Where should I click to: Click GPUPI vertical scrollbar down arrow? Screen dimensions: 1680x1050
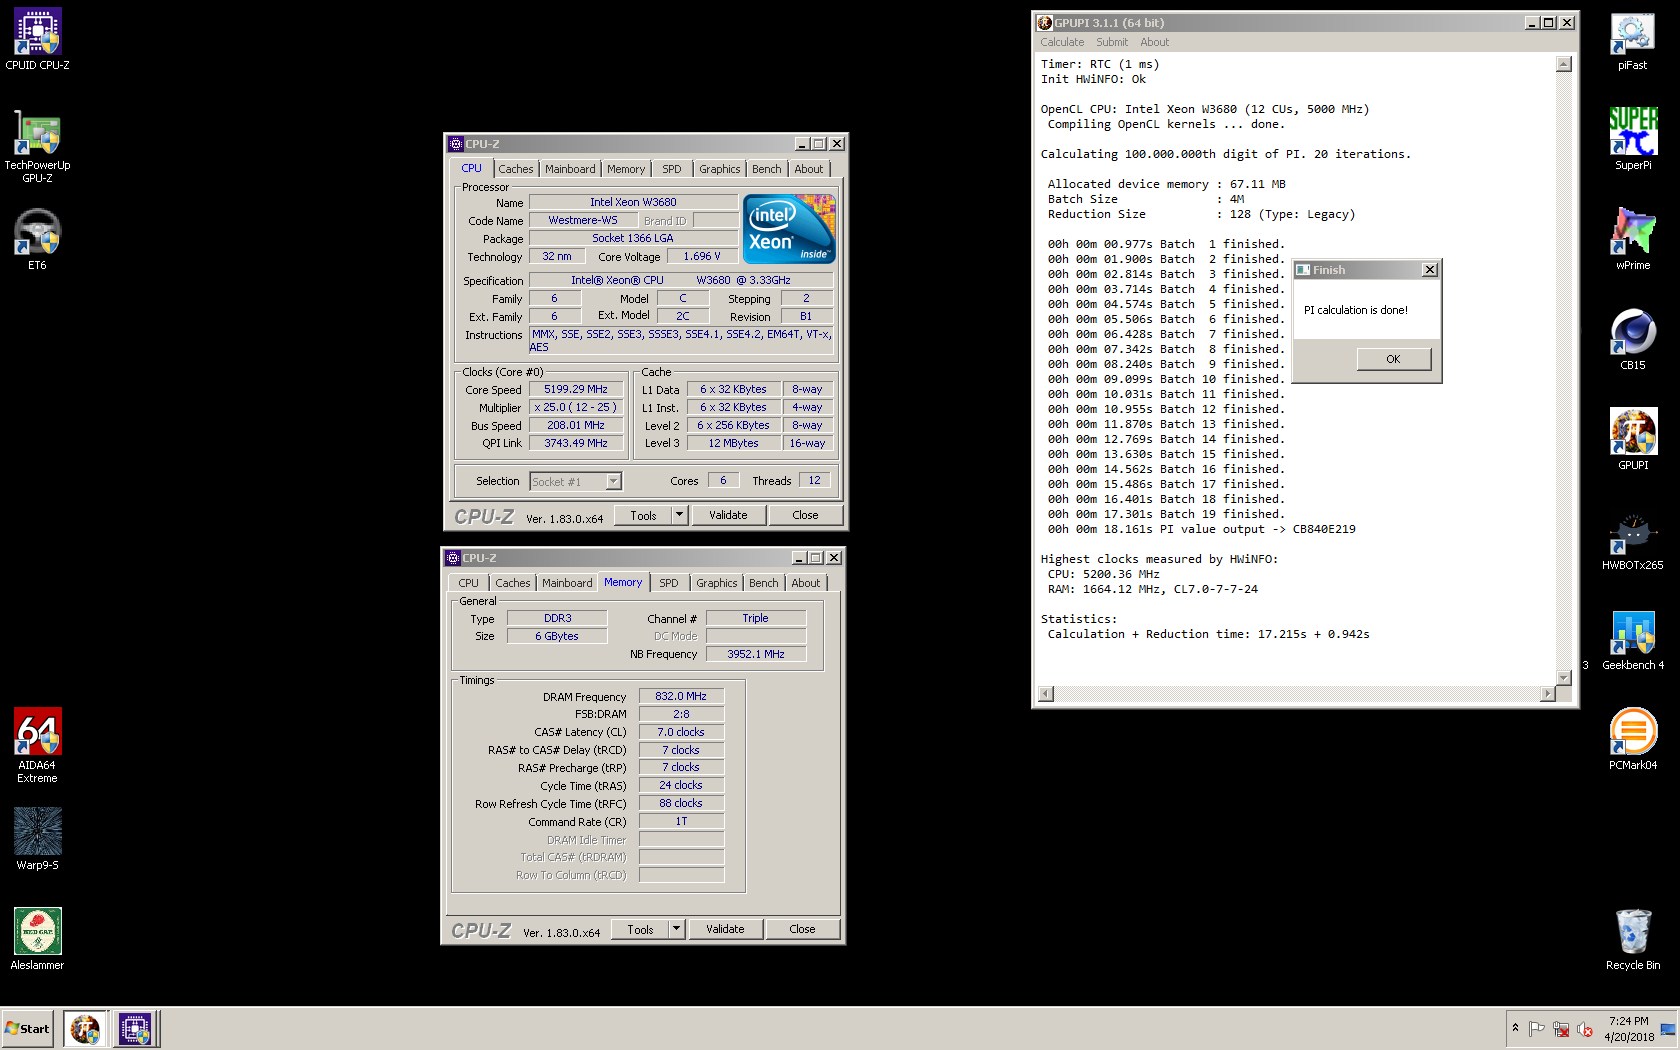click(1564, 678)
